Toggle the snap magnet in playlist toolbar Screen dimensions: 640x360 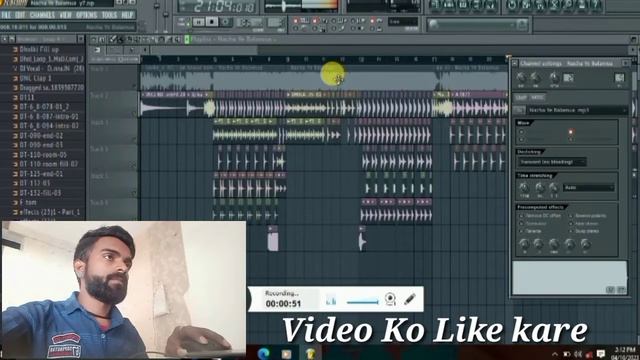pyautogui.click(x=102, y=40)
